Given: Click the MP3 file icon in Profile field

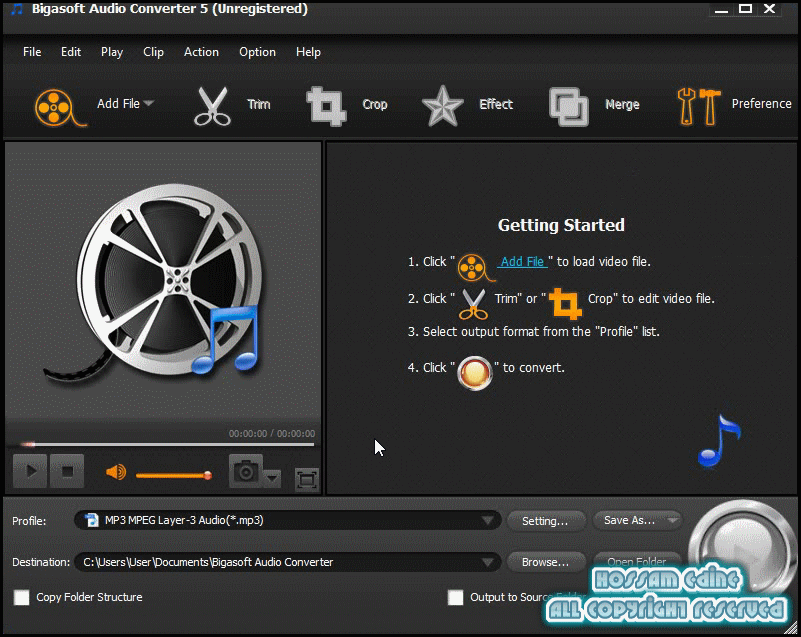Looking at the screenshot, I should pyautogui.click(x=92, y=520).
